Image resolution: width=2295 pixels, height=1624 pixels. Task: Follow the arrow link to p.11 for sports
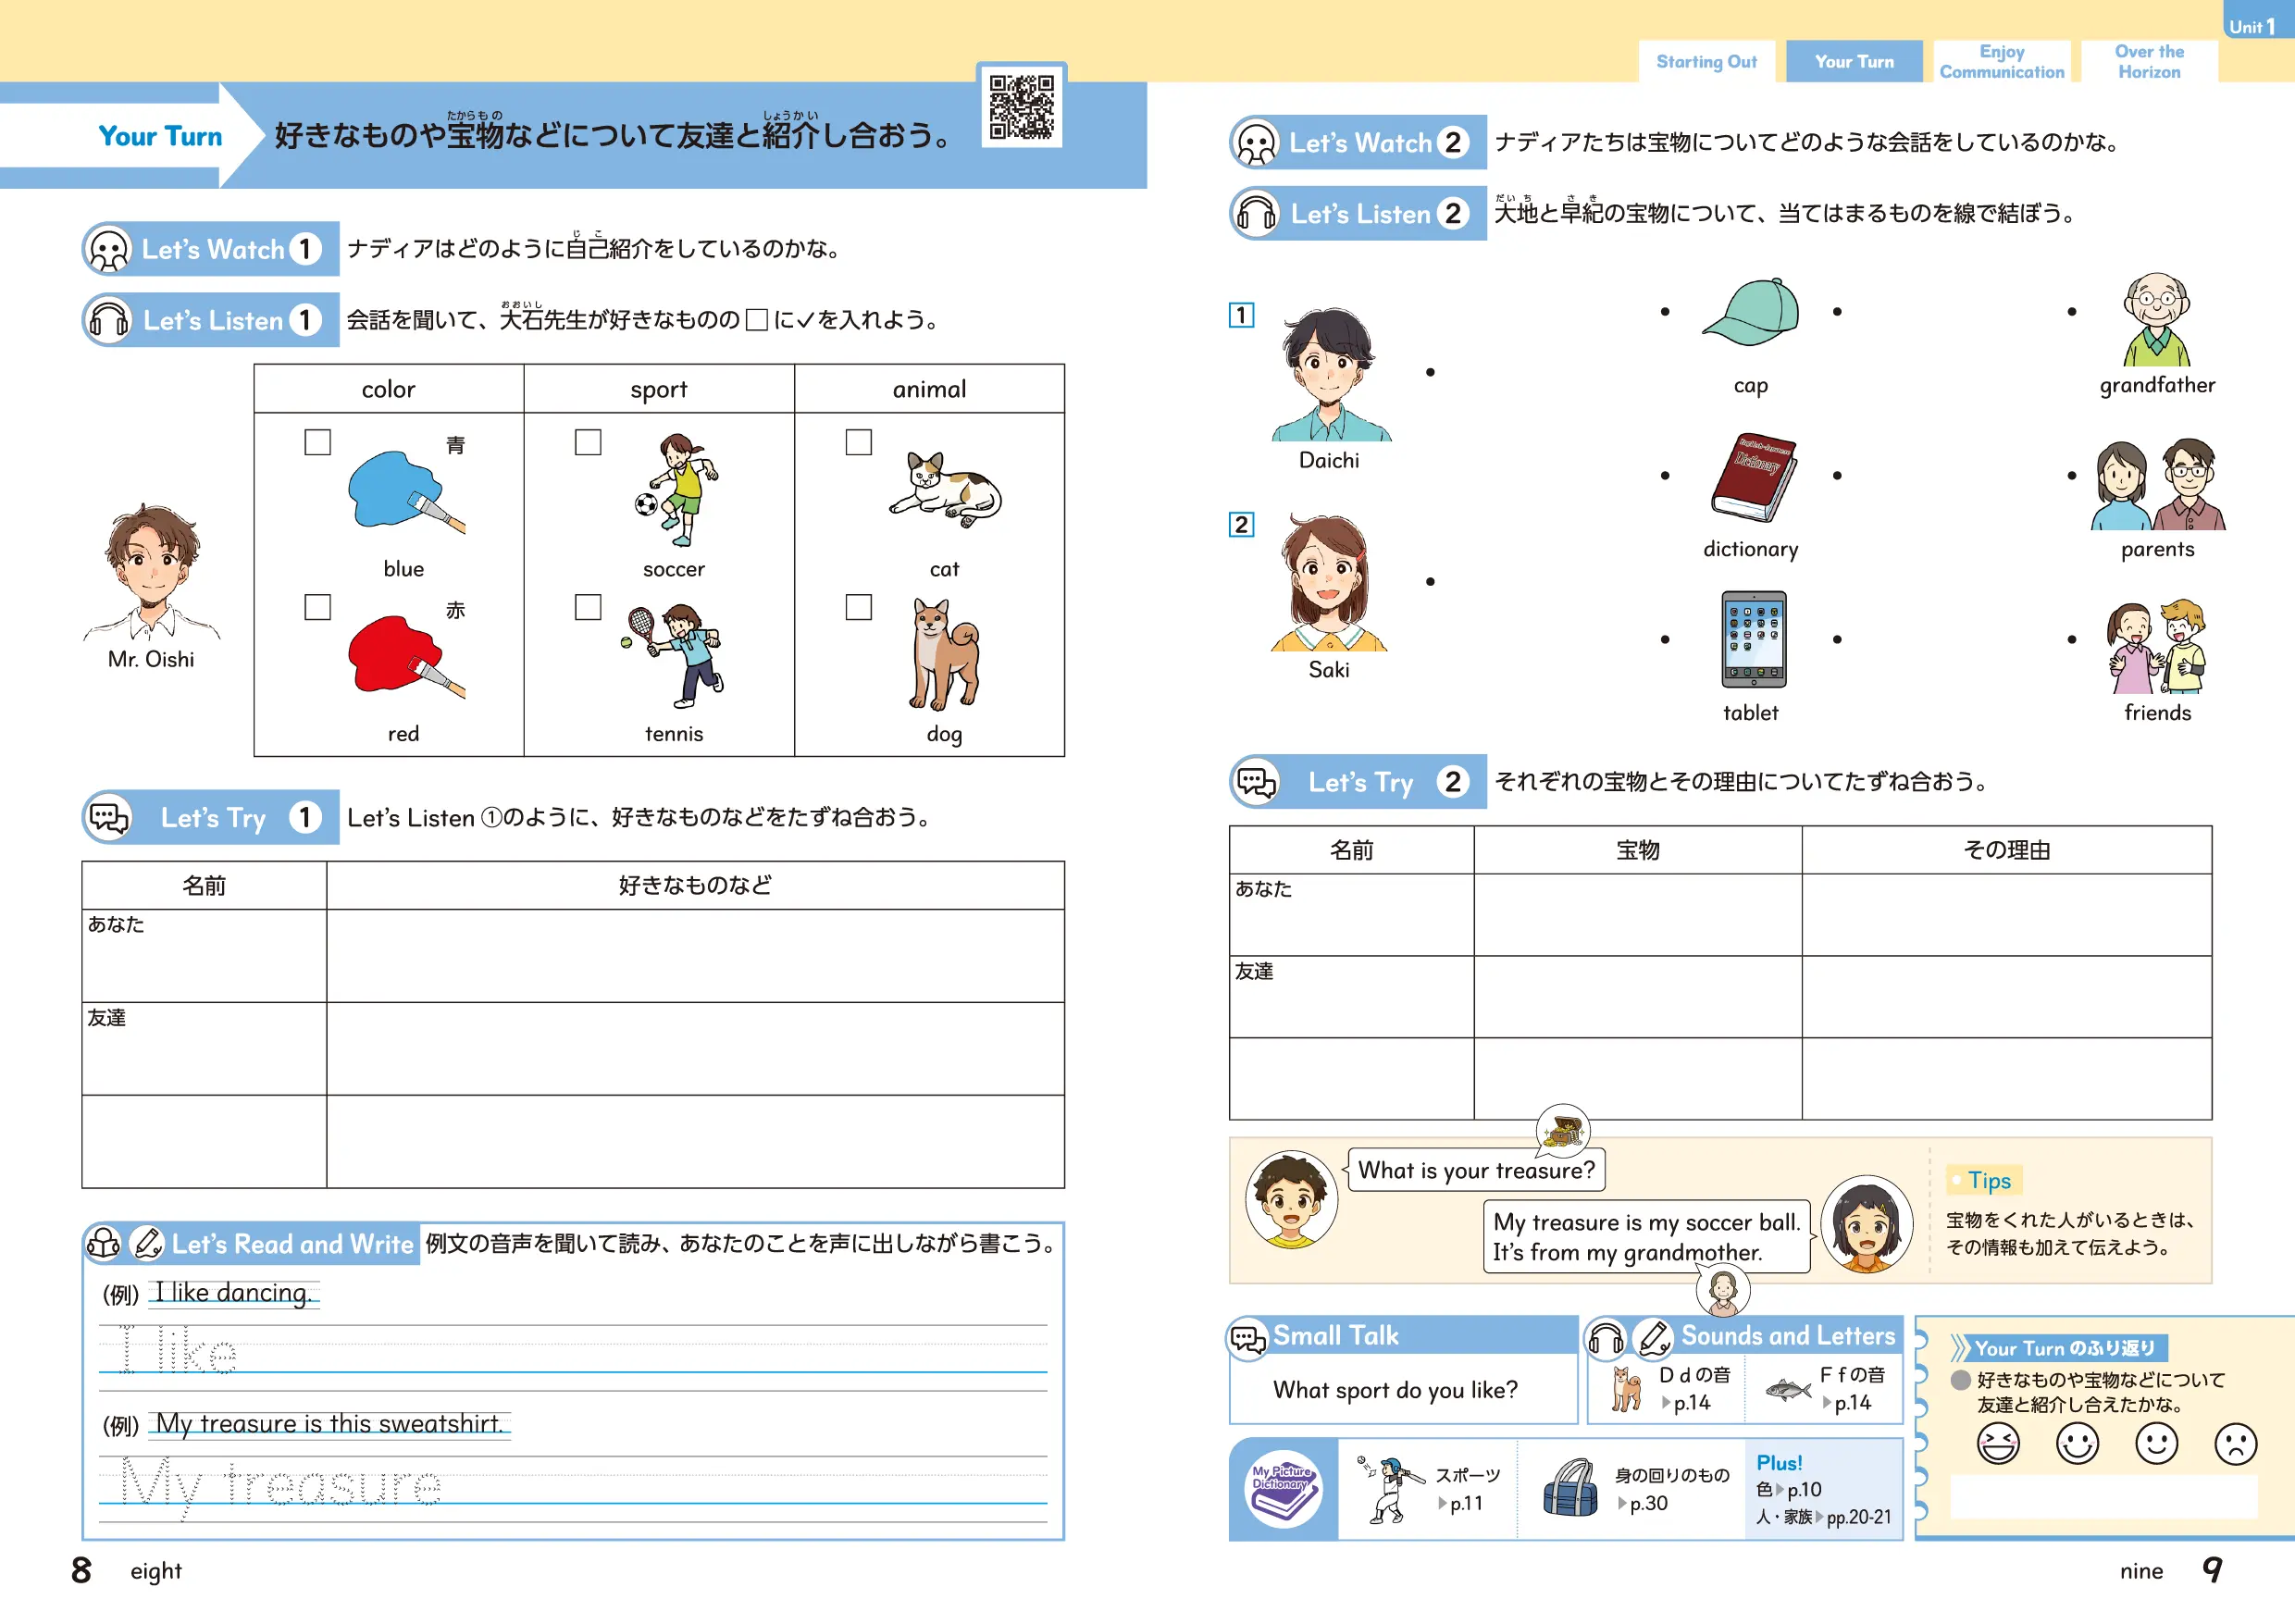click(1459, 1503)
